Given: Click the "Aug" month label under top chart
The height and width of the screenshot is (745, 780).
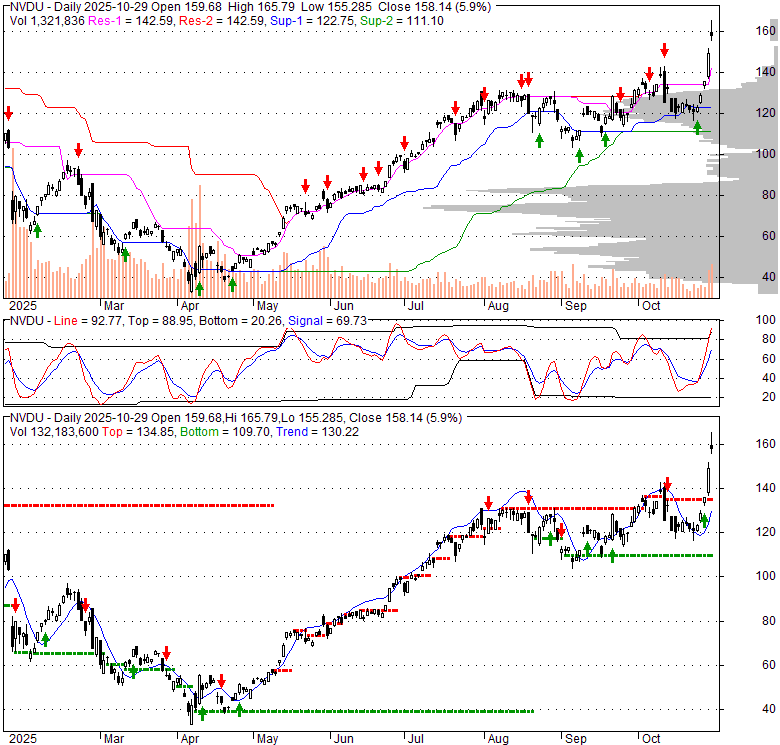Looking at the screenshot, I should 498,306.
